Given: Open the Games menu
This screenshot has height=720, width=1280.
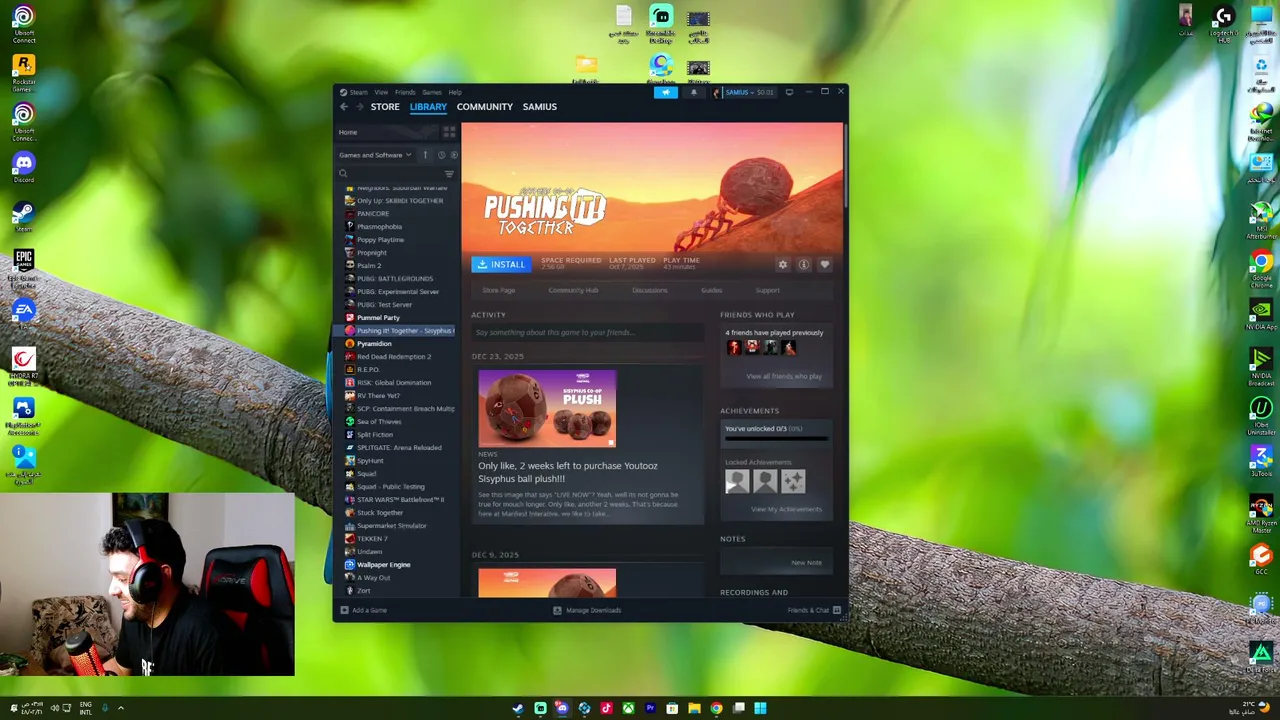Looking at the screenshot, I should click(x=432, y=92).
